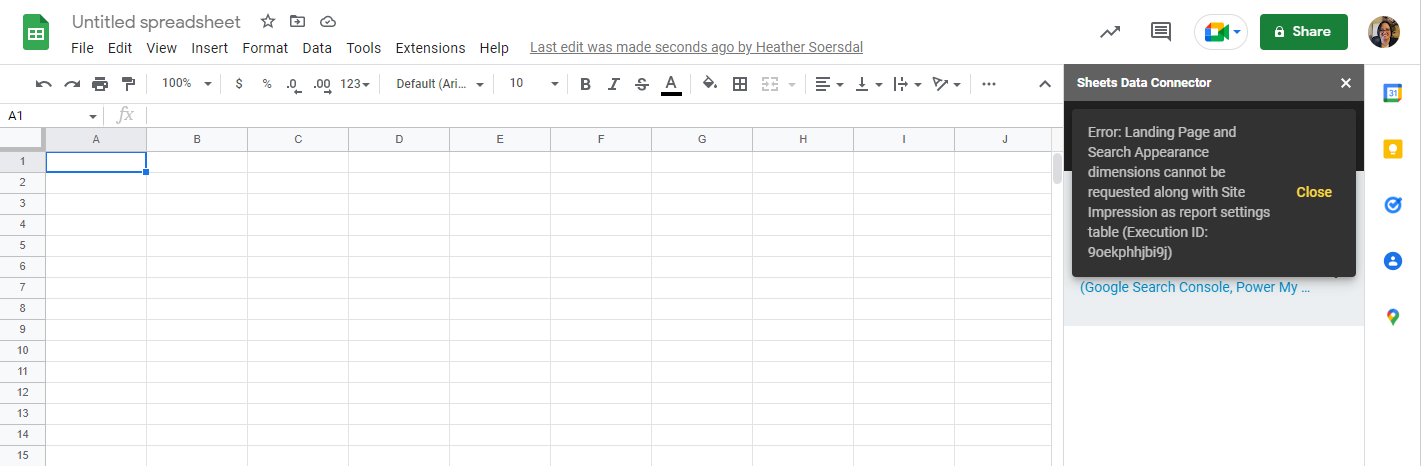
Task: Toggle bold formatting
Action: pyautogui.click(x=585, y=84)
